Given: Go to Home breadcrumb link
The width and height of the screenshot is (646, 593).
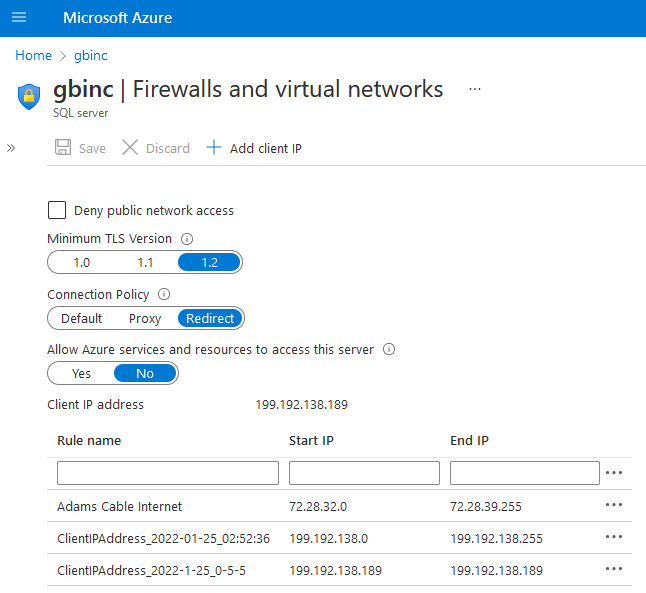Looking at the screenshot, I should pyautogui.click(x=33, y=55).
